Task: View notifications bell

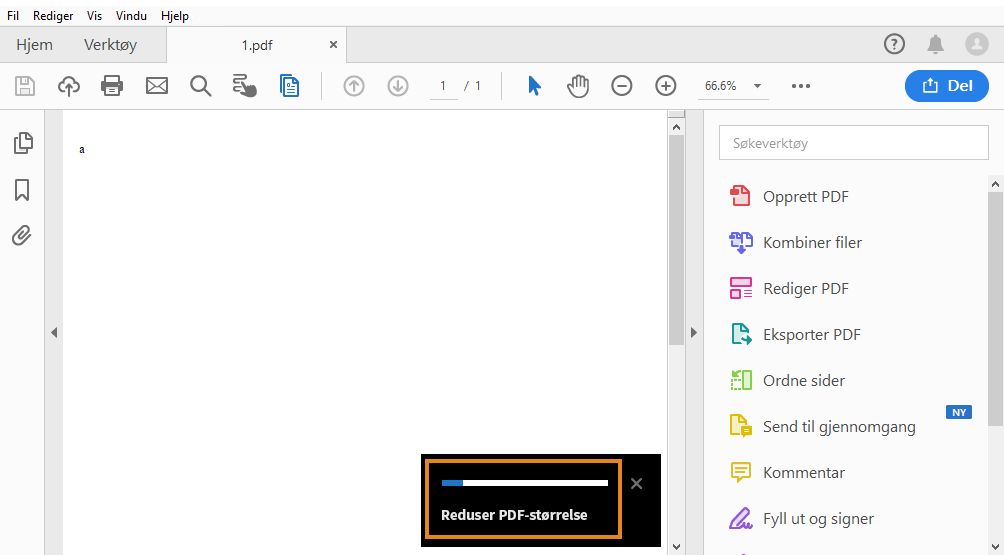Action: 935,44
